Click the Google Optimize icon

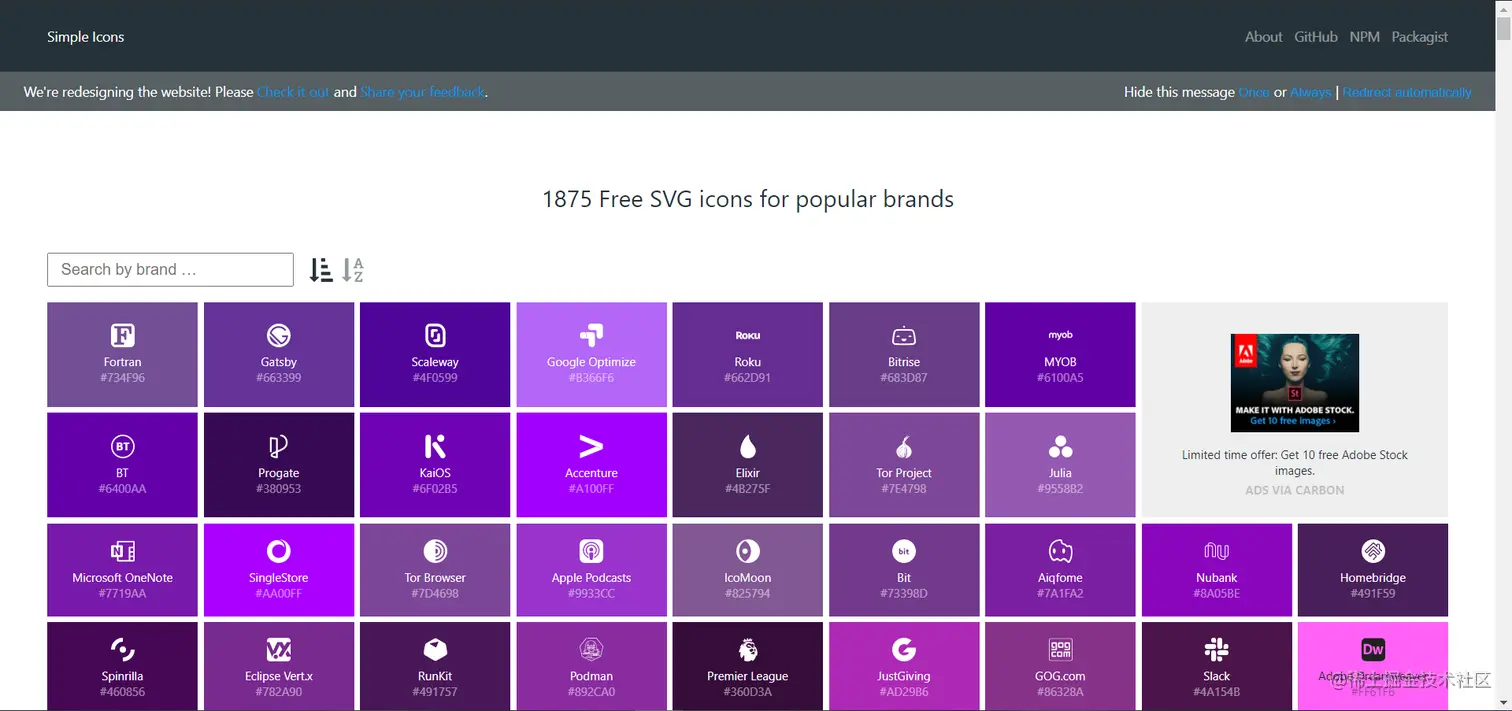tap(591, 335)
